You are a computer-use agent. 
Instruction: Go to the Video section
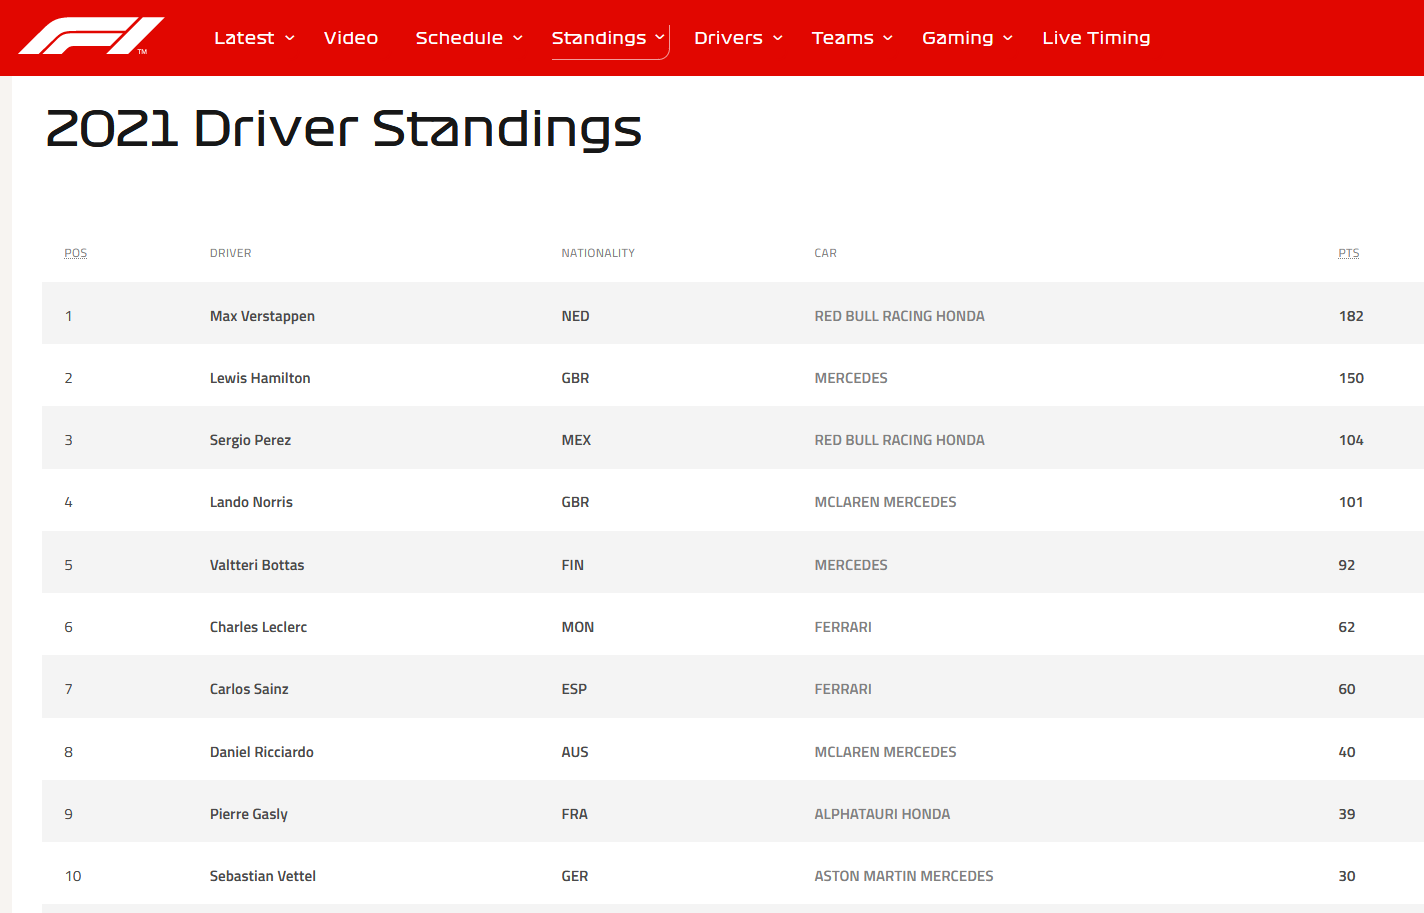point(351,38)
